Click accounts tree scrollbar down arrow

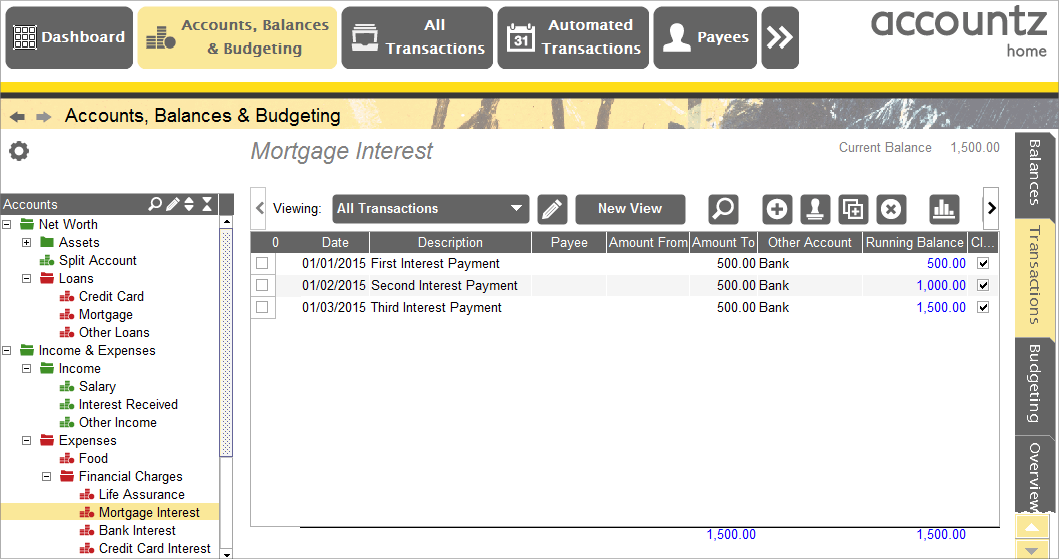227,554
